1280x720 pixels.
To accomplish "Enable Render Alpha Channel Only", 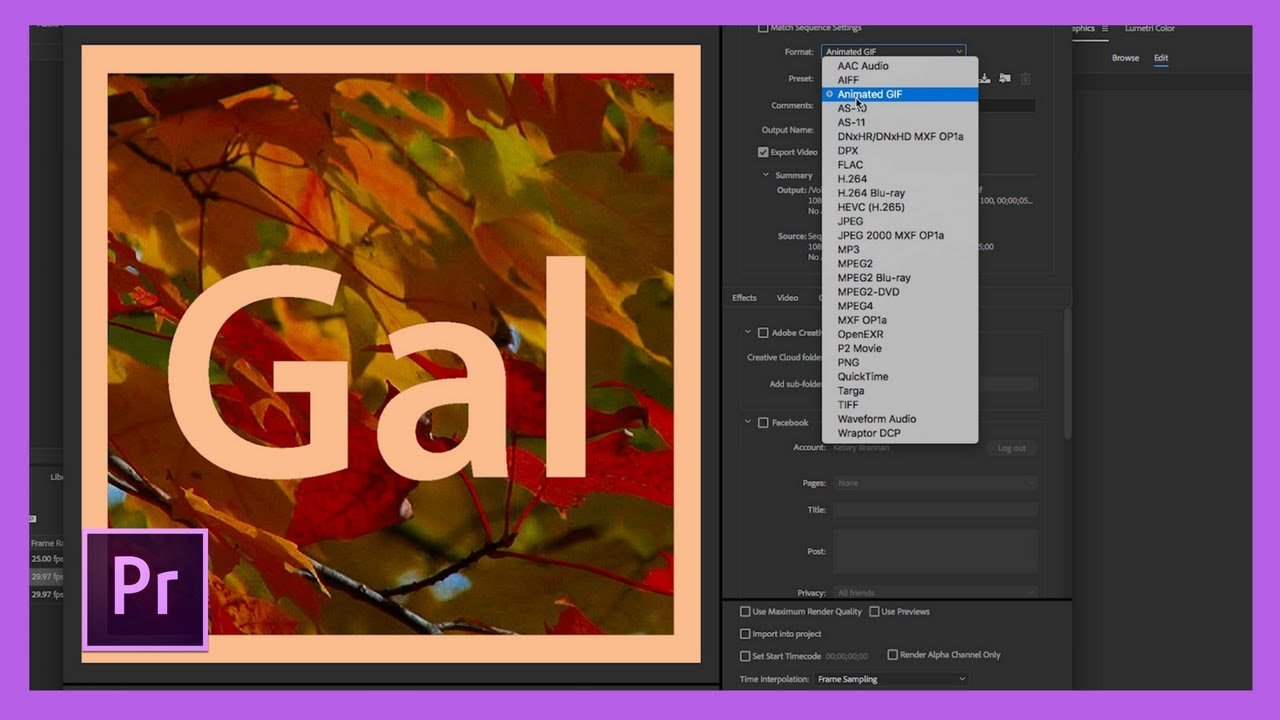I will [892, 654].
